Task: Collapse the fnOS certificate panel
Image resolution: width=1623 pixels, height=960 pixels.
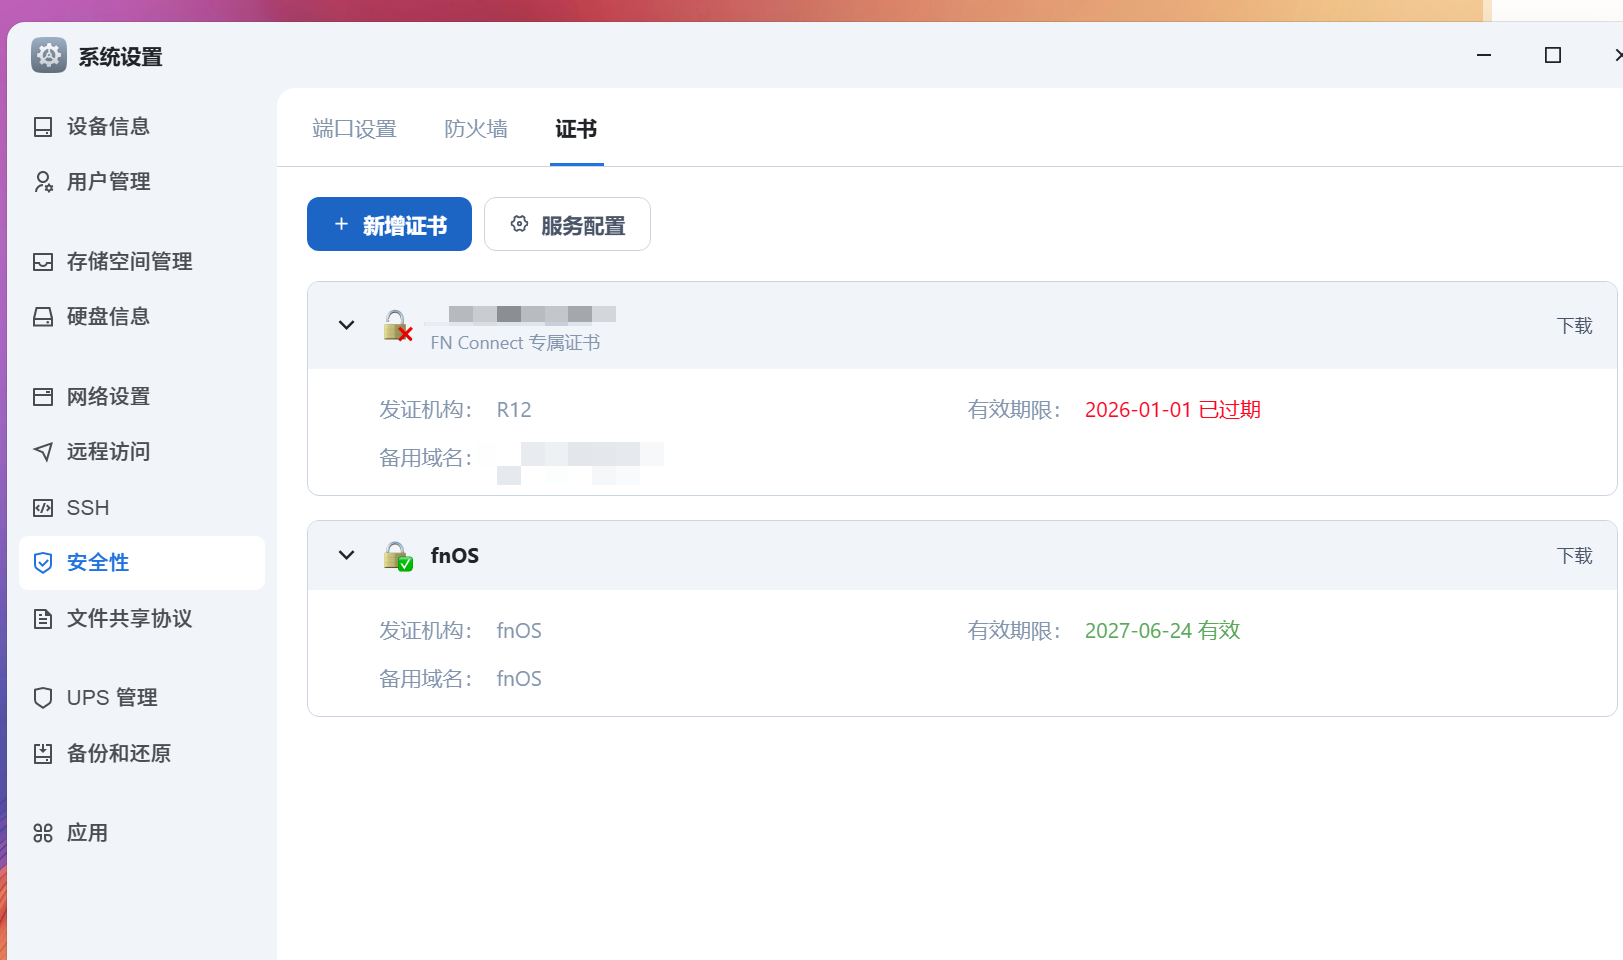Action: point(346,555)
